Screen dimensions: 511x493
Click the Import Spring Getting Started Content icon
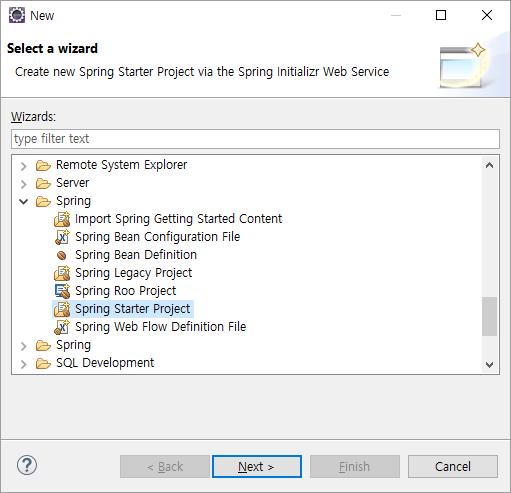click(62, 219)
